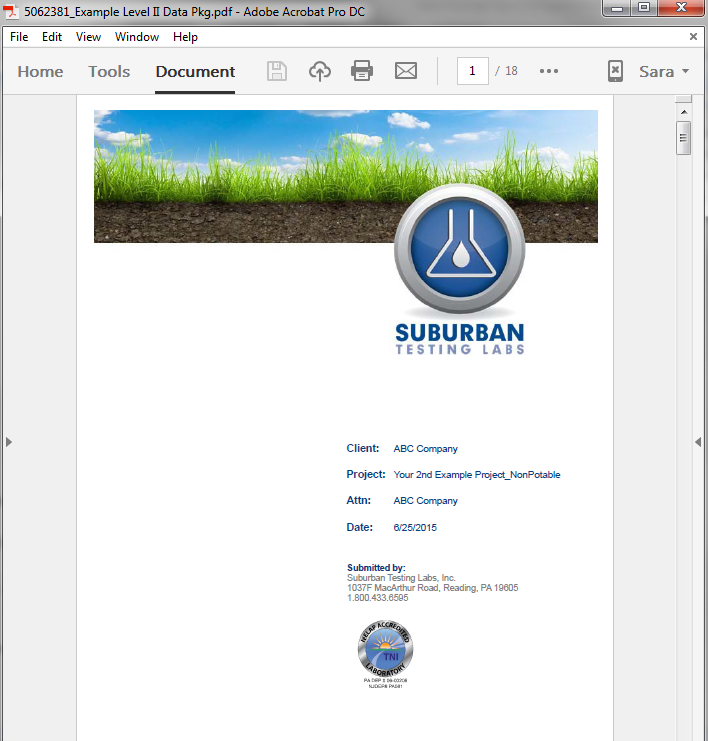Click the 'PA DEP' certification text under seal
The height and width of the screenshot is (741, 708).
(x=385, y=681)
